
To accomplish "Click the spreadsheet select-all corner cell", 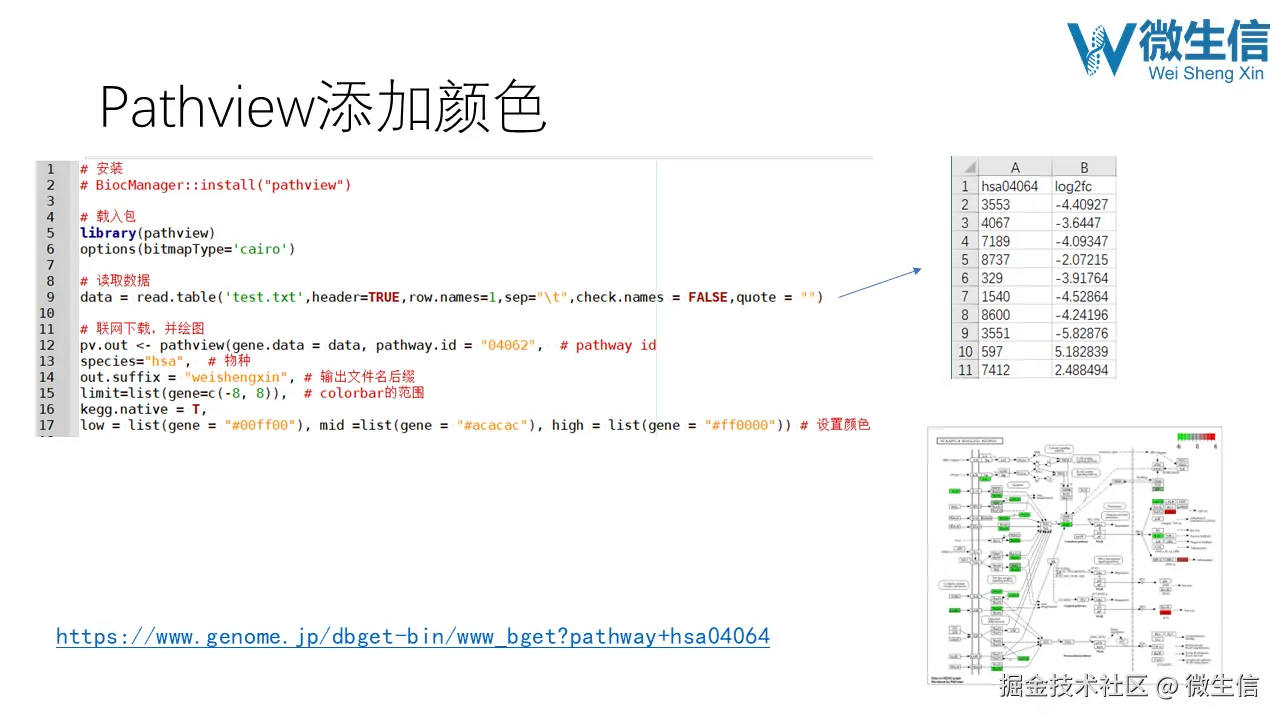I will [964, 167].
